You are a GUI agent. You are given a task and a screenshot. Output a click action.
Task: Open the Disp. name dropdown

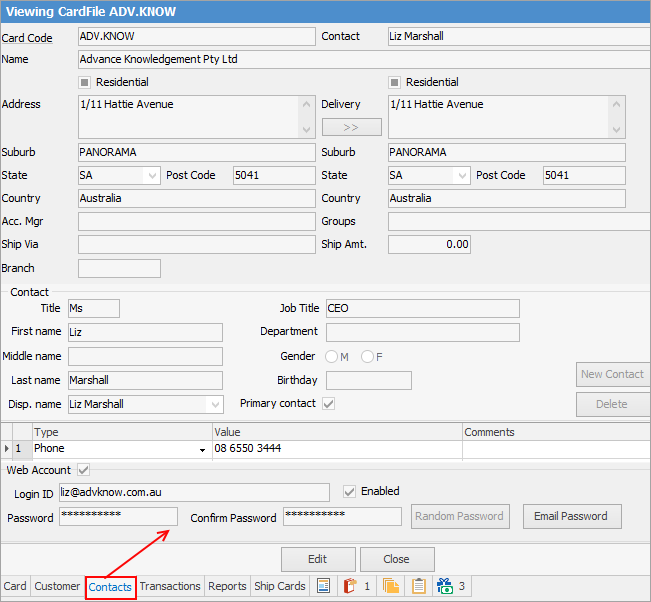point(214,405)
